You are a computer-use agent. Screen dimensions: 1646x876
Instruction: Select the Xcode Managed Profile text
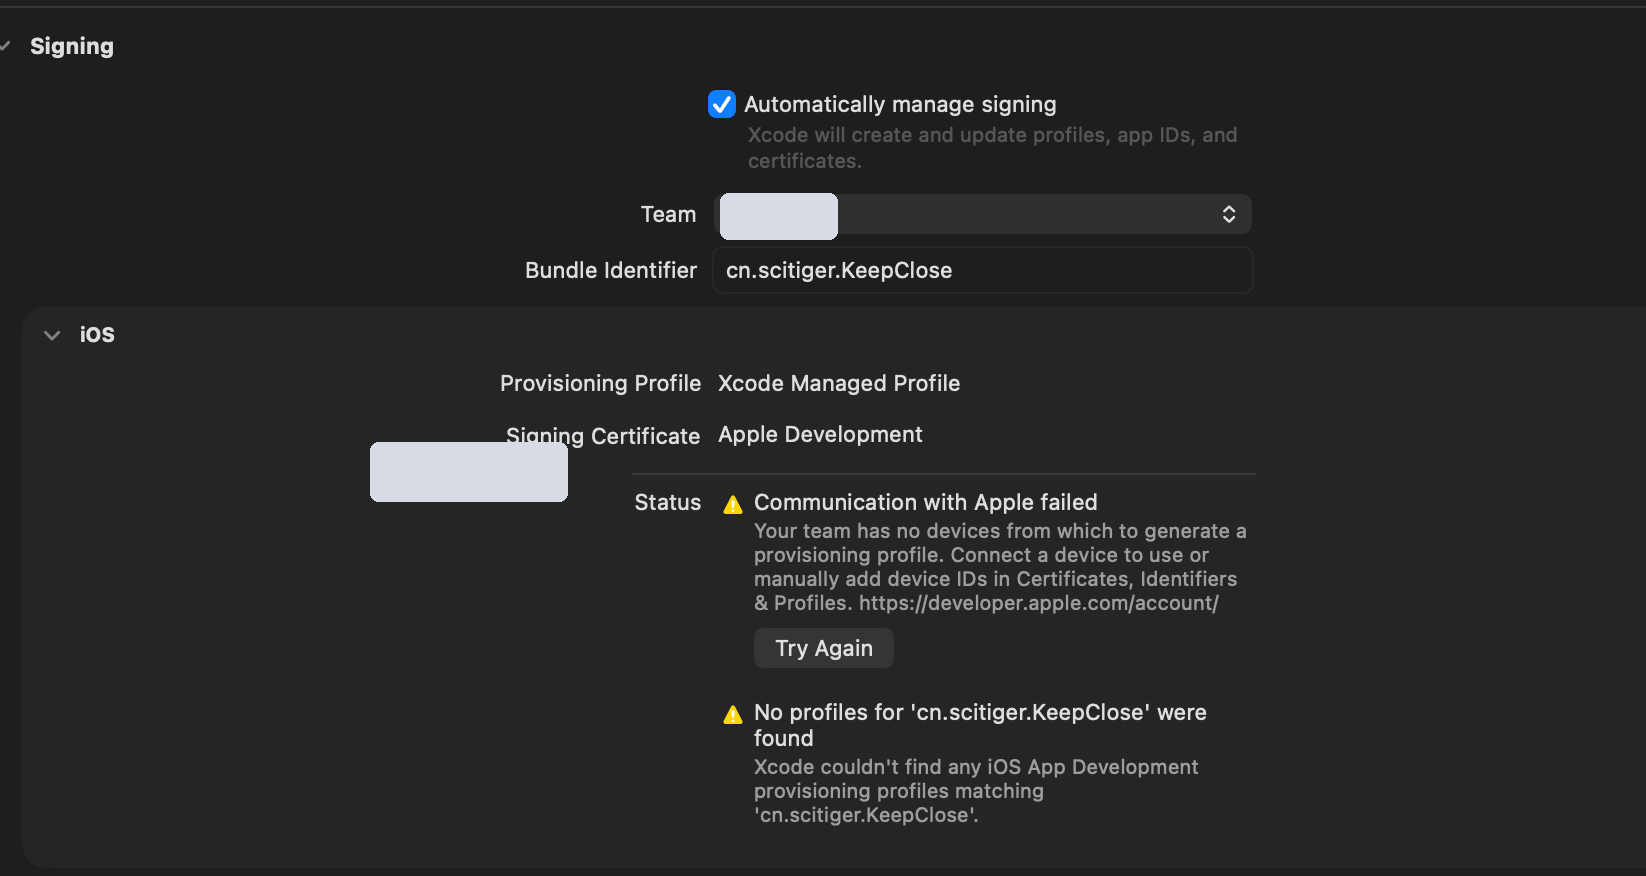pyautogui.click(x=839, y=383)
